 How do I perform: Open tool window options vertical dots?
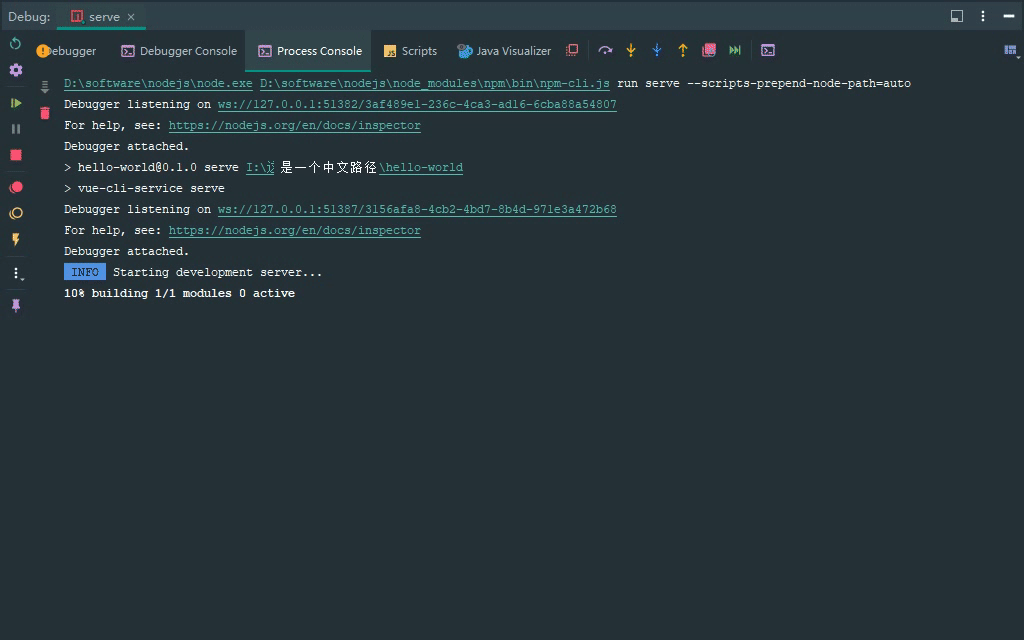pos(983,16)
